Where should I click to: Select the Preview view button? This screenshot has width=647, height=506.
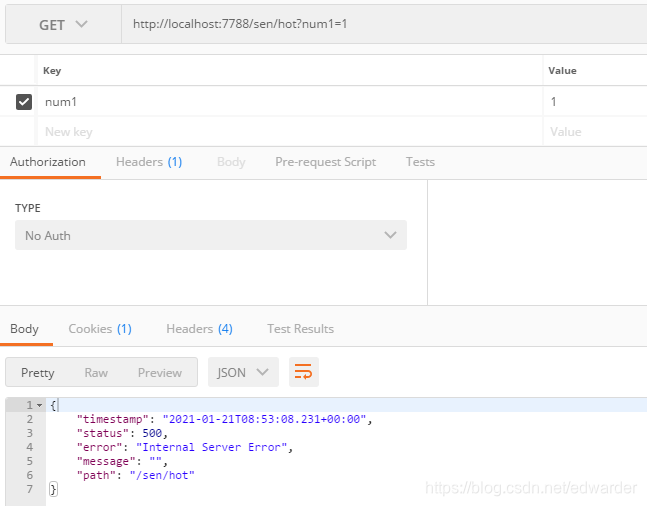point(160,373)
